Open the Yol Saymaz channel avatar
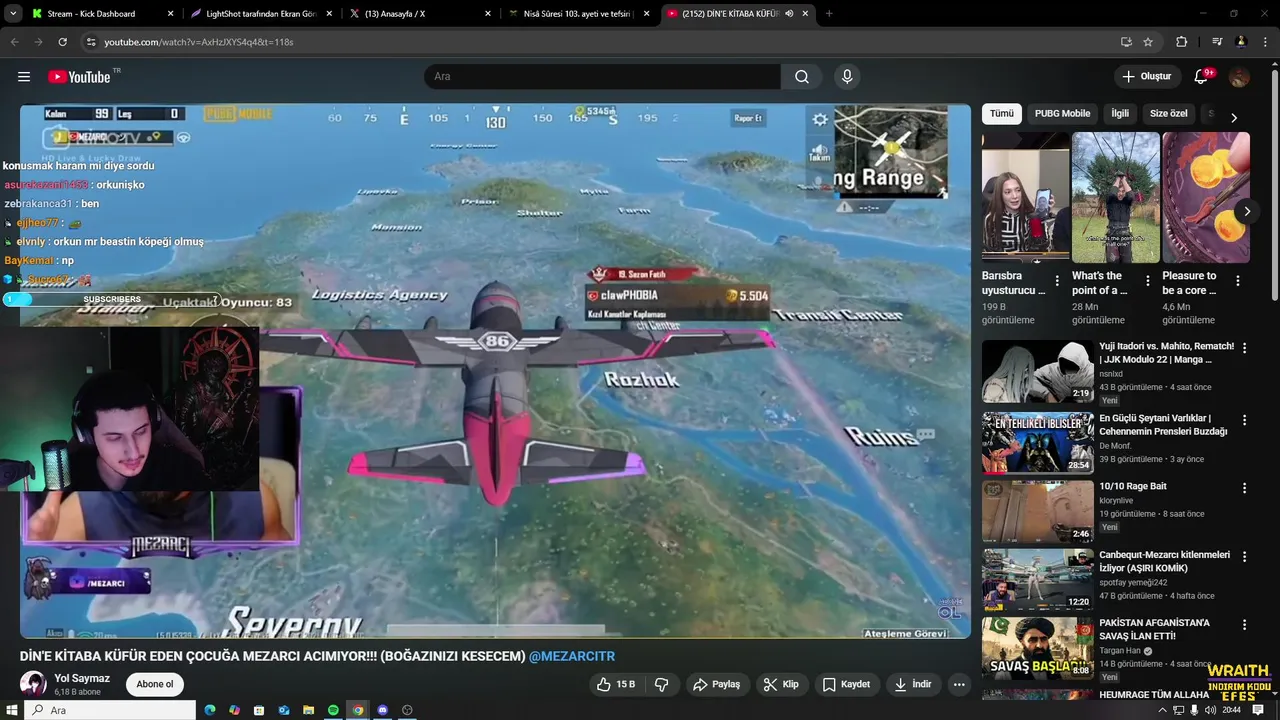The image size is (1280, 720). click(33, 685)
